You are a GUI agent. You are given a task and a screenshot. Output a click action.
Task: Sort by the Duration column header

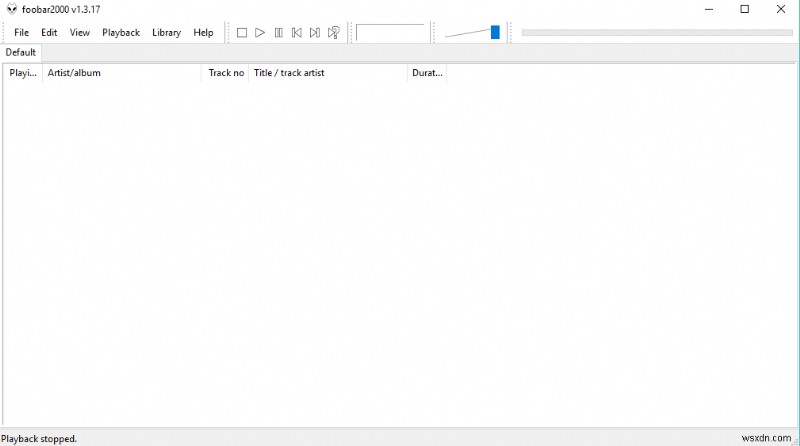click(x=427, y=73)
